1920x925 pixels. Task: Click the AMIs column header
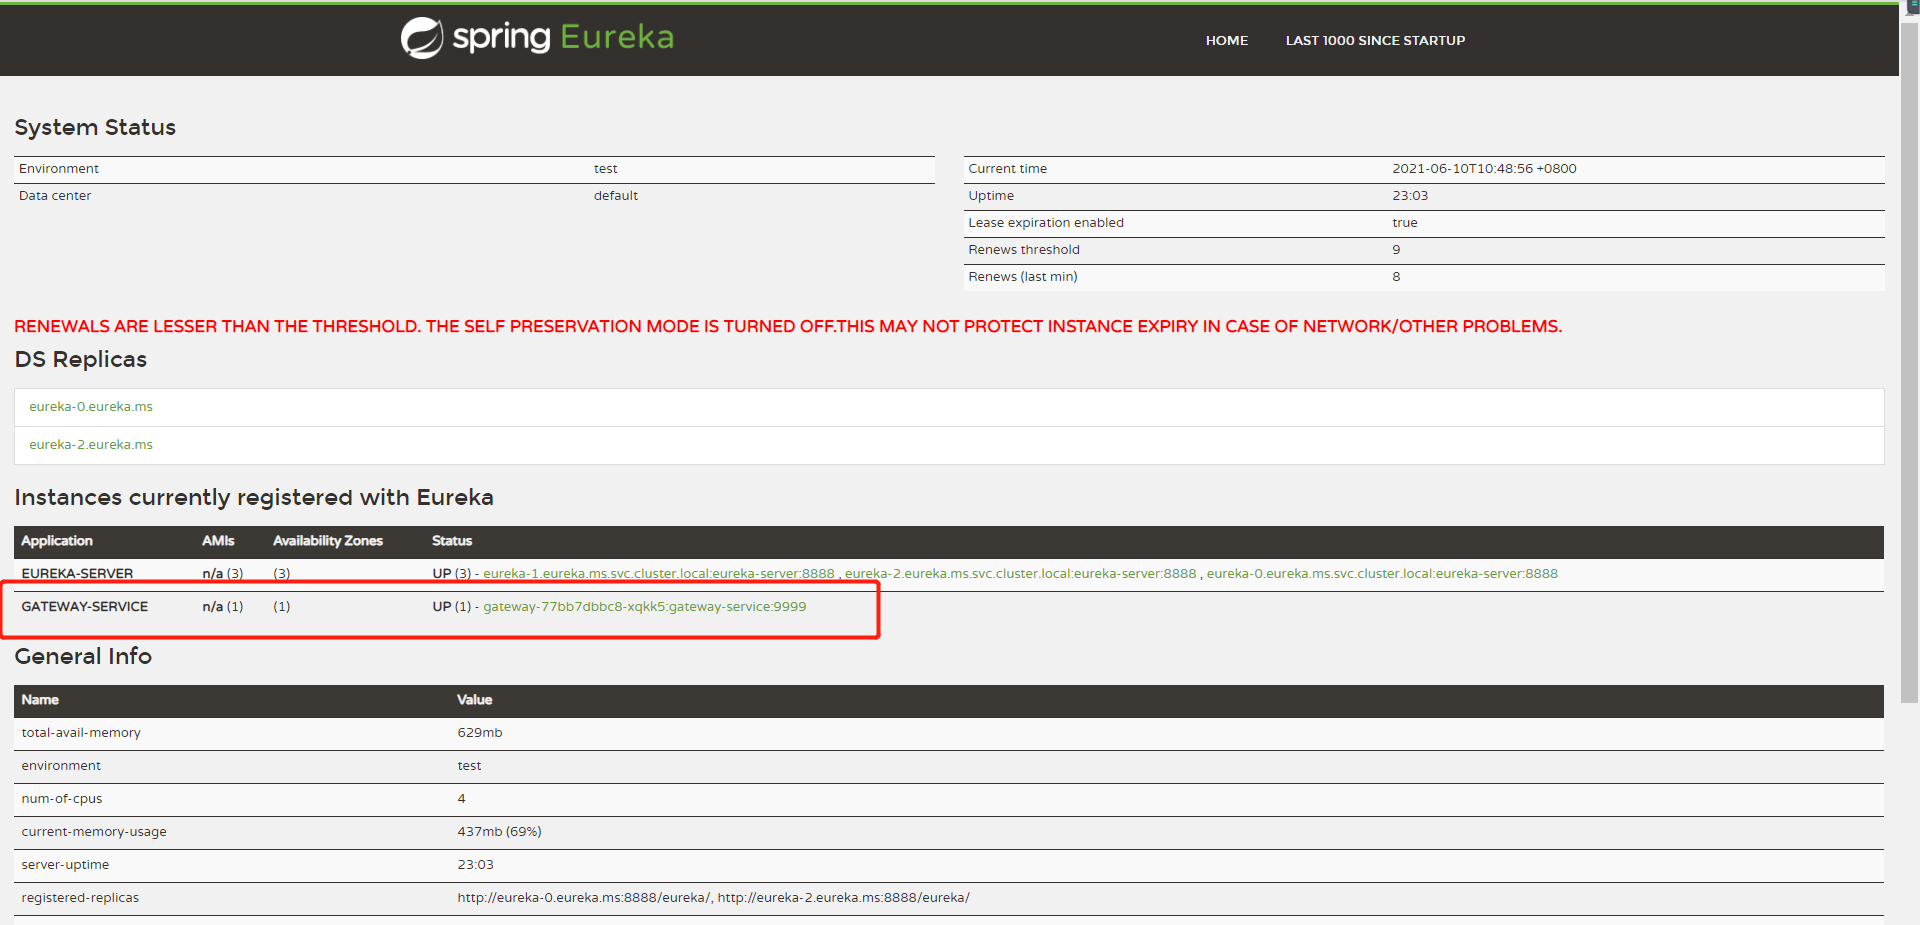point(218,541)
